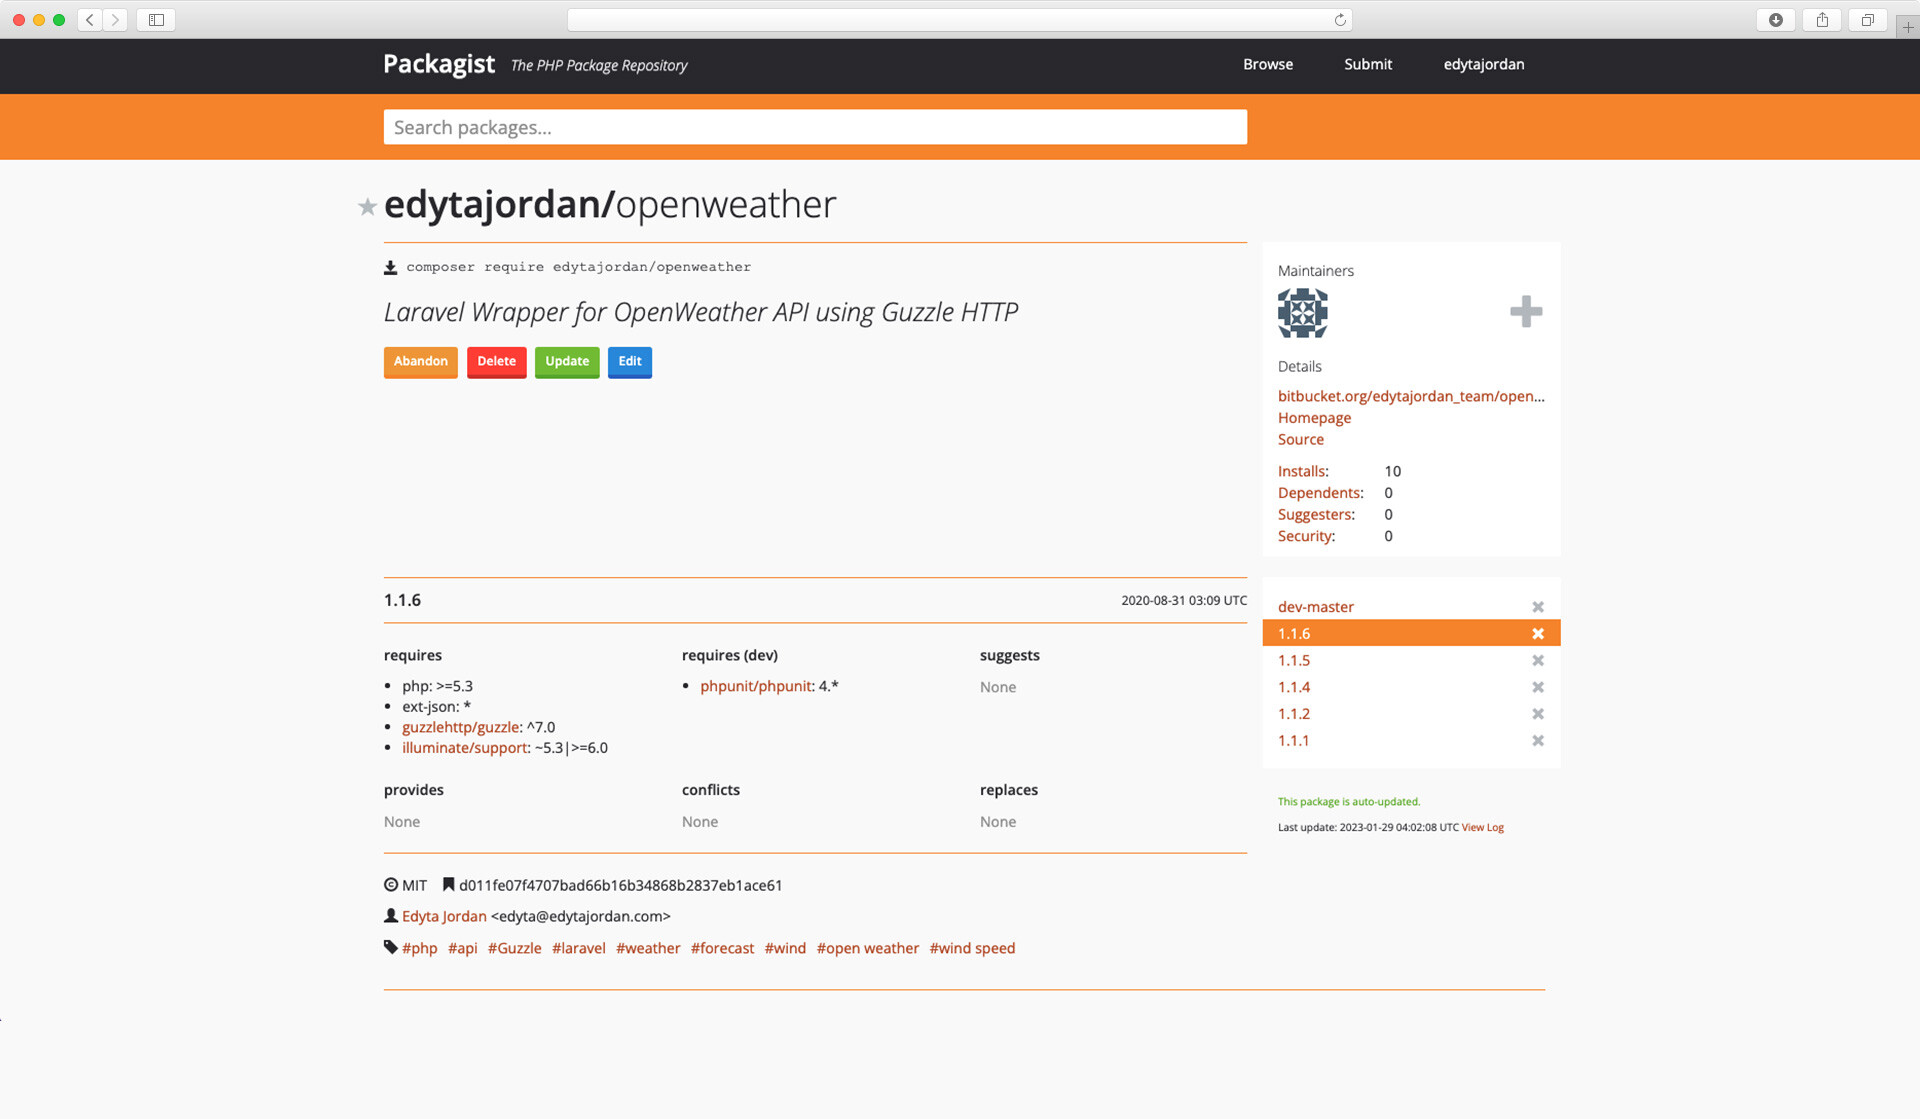
Task: Delete version 1.1.5 using its X control
Action: pyautogui.click(x=1538, y=660)
